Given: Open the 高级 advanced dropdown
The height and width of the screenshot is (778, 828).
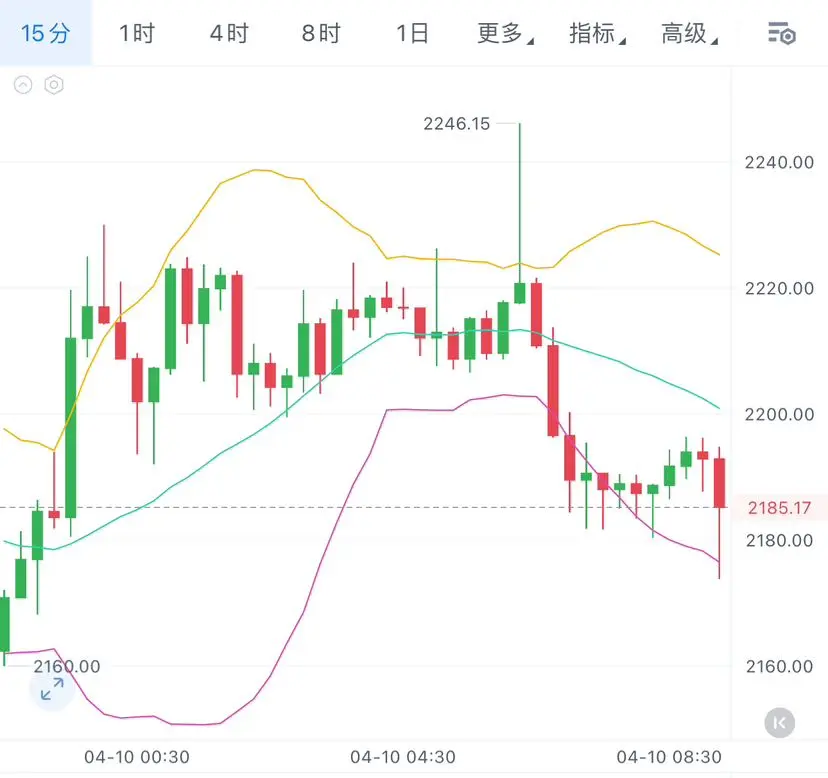Looking at the screenshot, I should point(688,34).
